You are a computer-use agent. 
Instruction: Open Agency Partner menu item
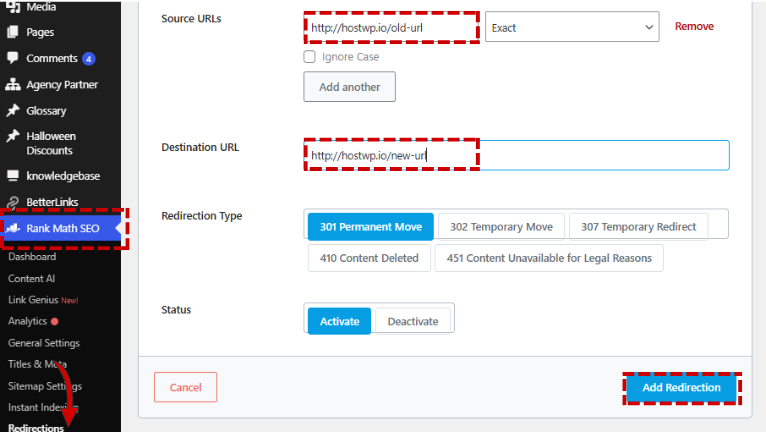61,85
